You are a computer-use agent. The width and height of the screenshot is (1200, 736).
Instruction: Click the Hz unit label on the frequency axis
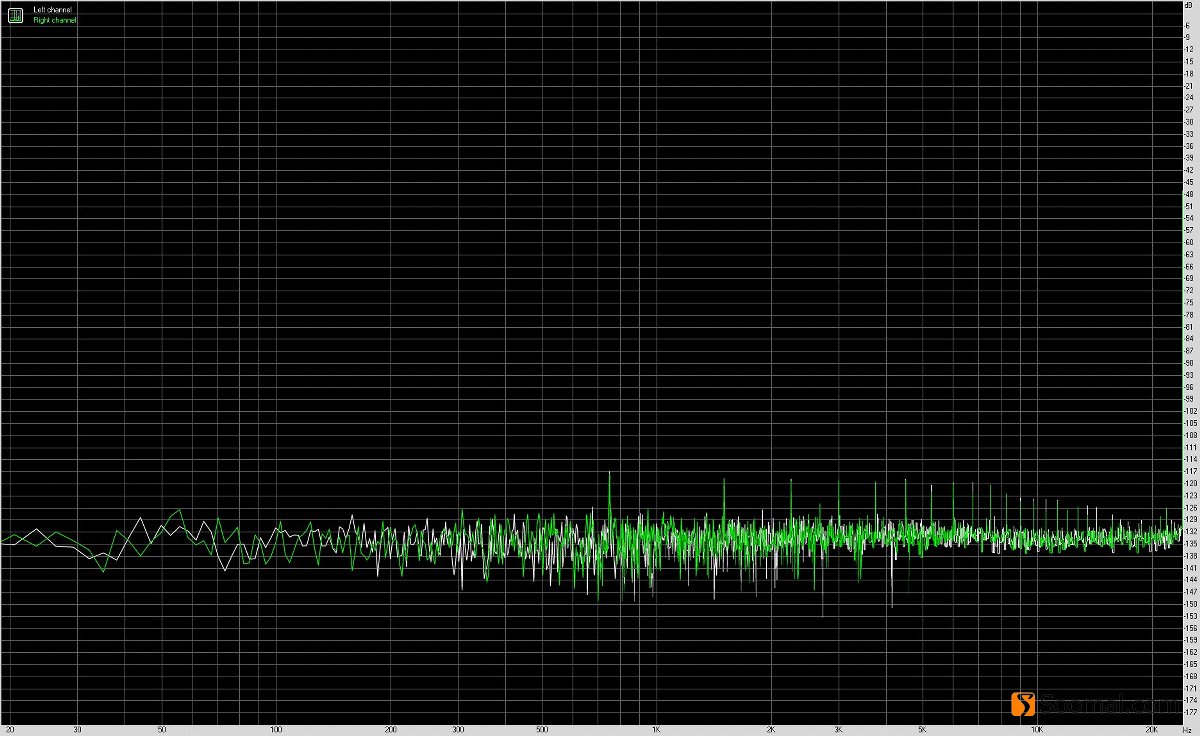click(x=1188, y=730)
